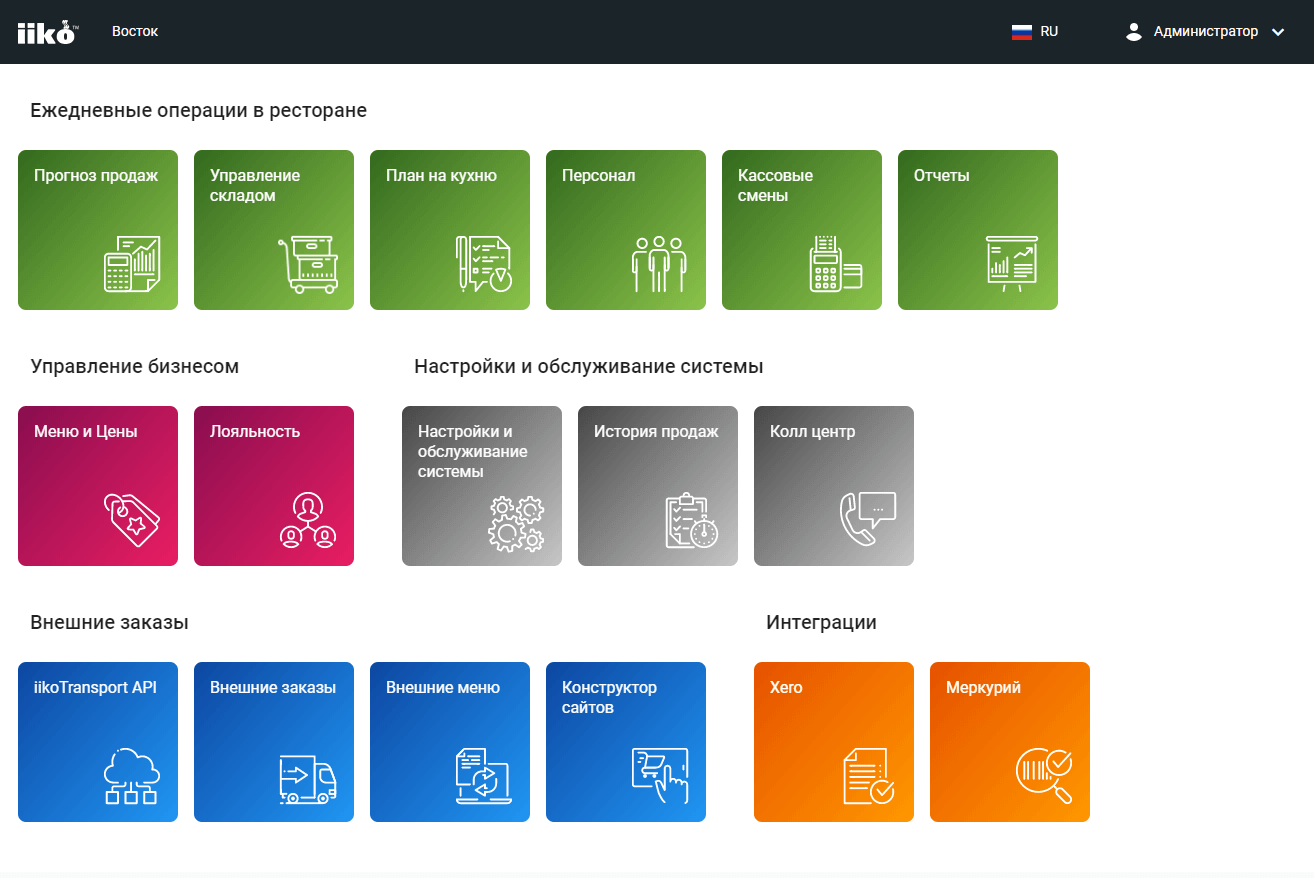
Task: Open Управление складом warehouse tile
Action: pos(274,230)
